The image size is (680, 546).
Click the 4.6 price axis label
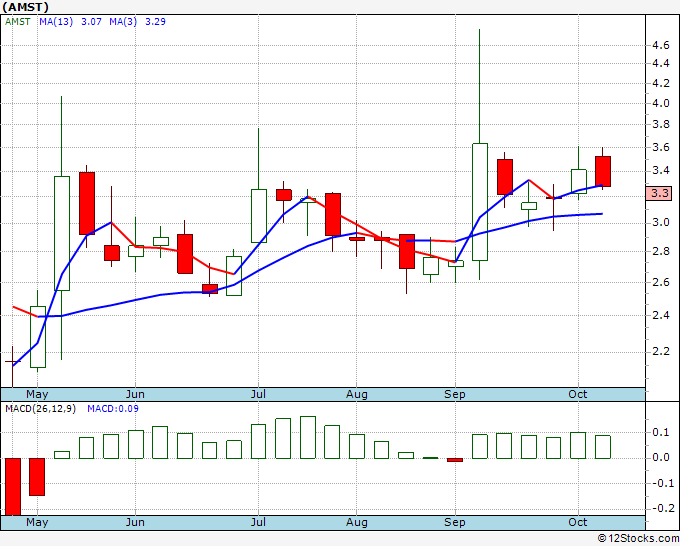(x=660, y=46)
